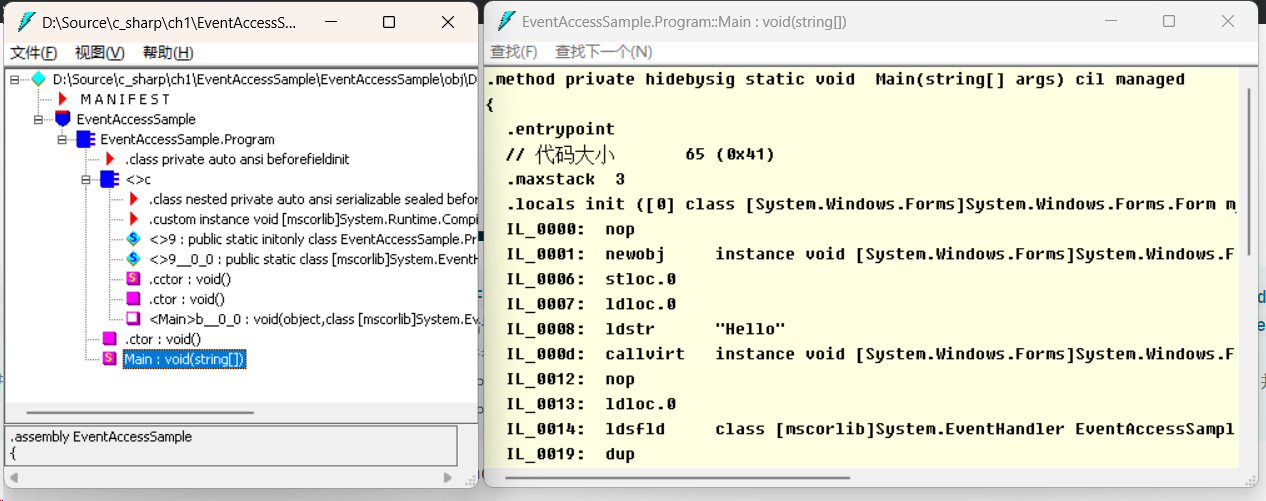1266x501 pixels.
Task: Collapse the <>c nested class node
Action: 86,179
